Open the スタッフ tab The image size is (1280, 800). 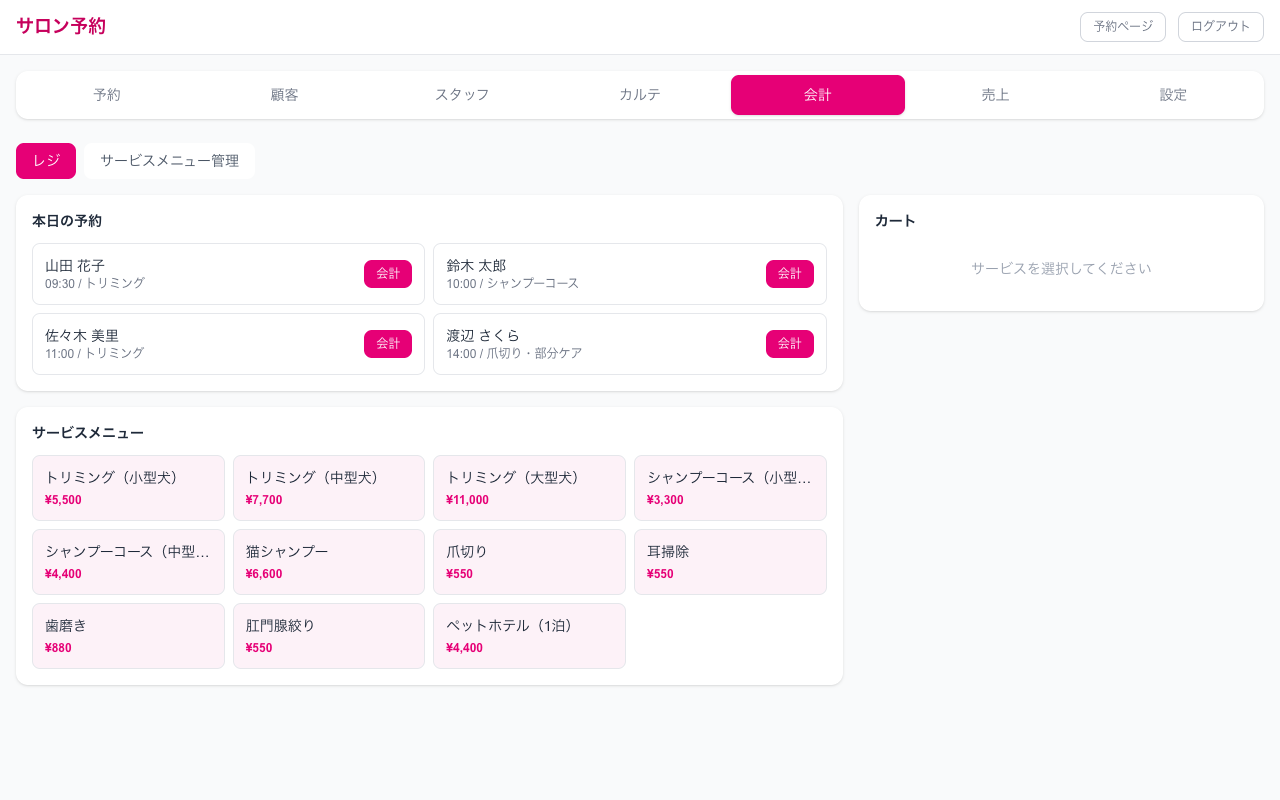coord(462,95)
